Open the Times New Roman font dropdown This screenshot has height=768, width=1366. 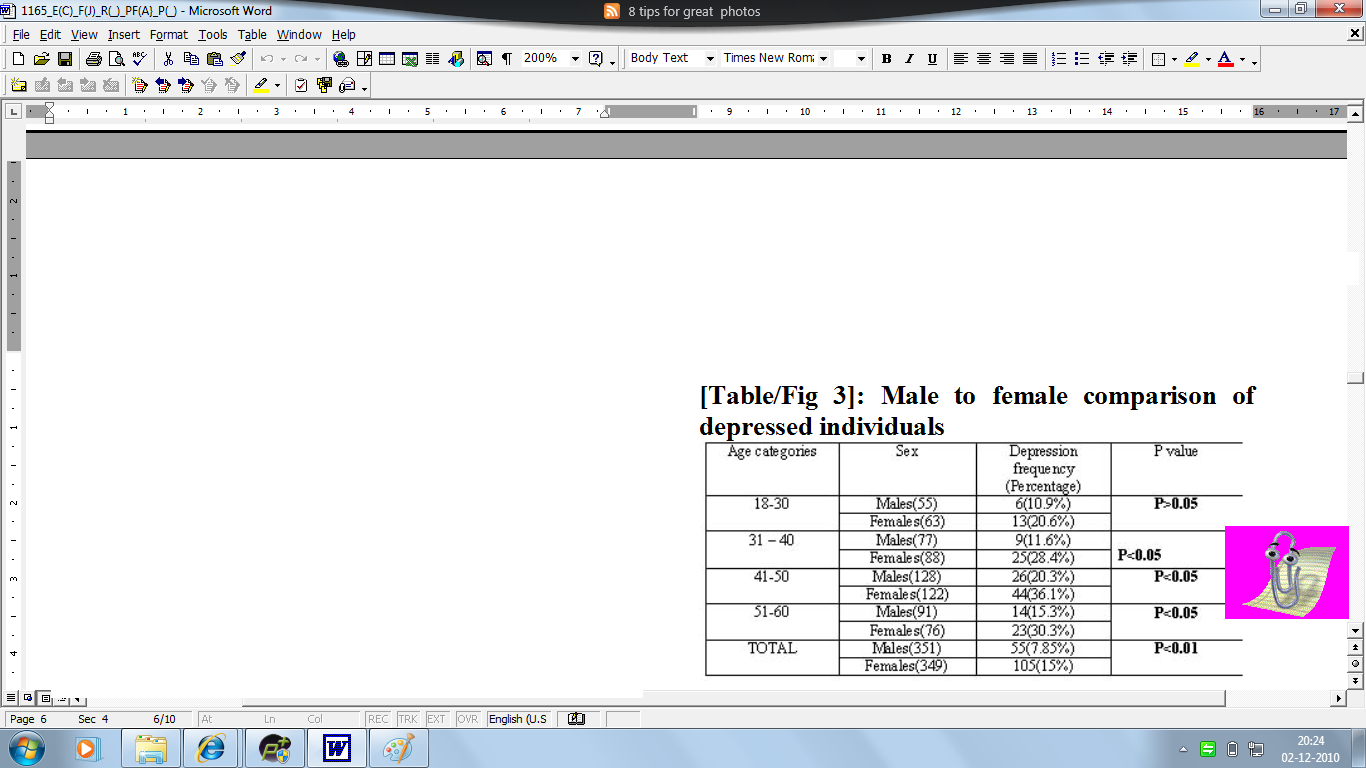(823, 59)
